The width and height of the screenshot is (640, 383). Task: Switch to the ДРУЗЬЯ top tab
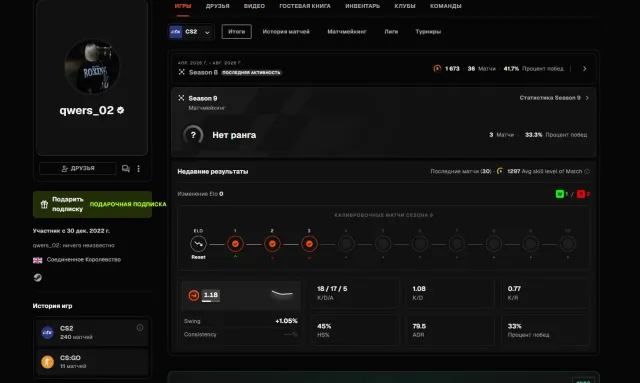218,6
